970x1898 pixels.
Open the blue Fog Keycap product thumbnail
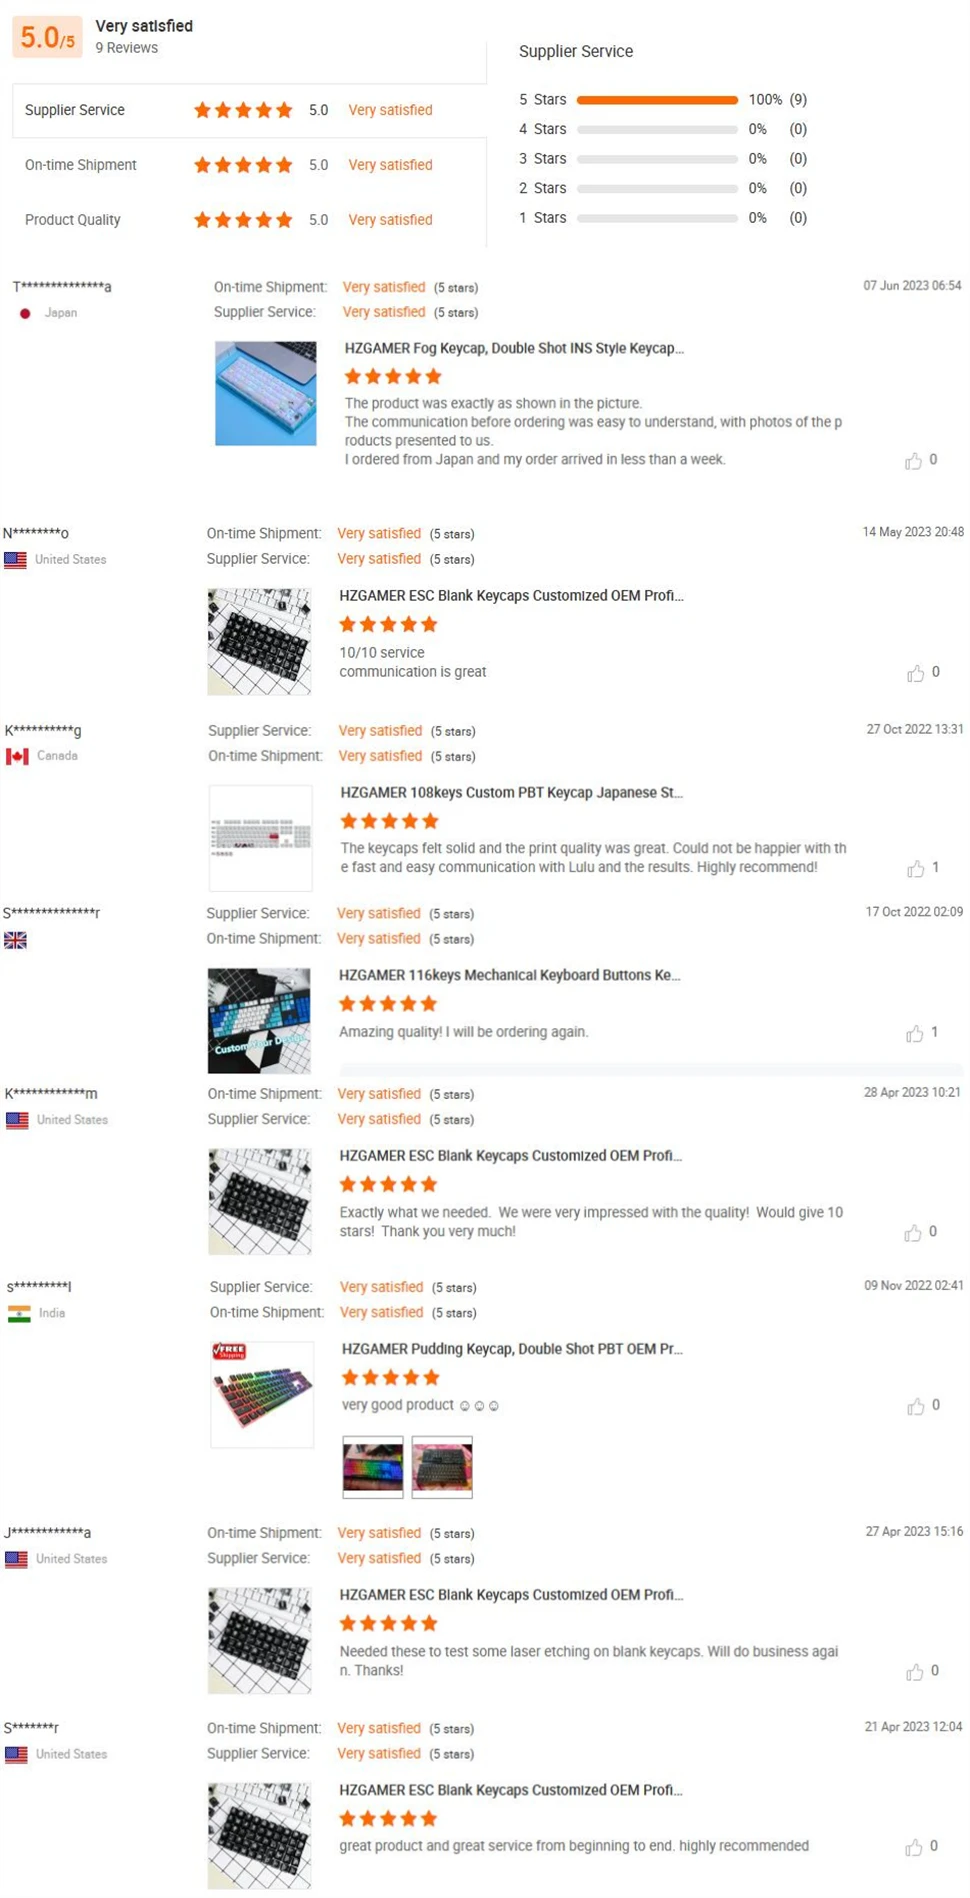[265, 393]
